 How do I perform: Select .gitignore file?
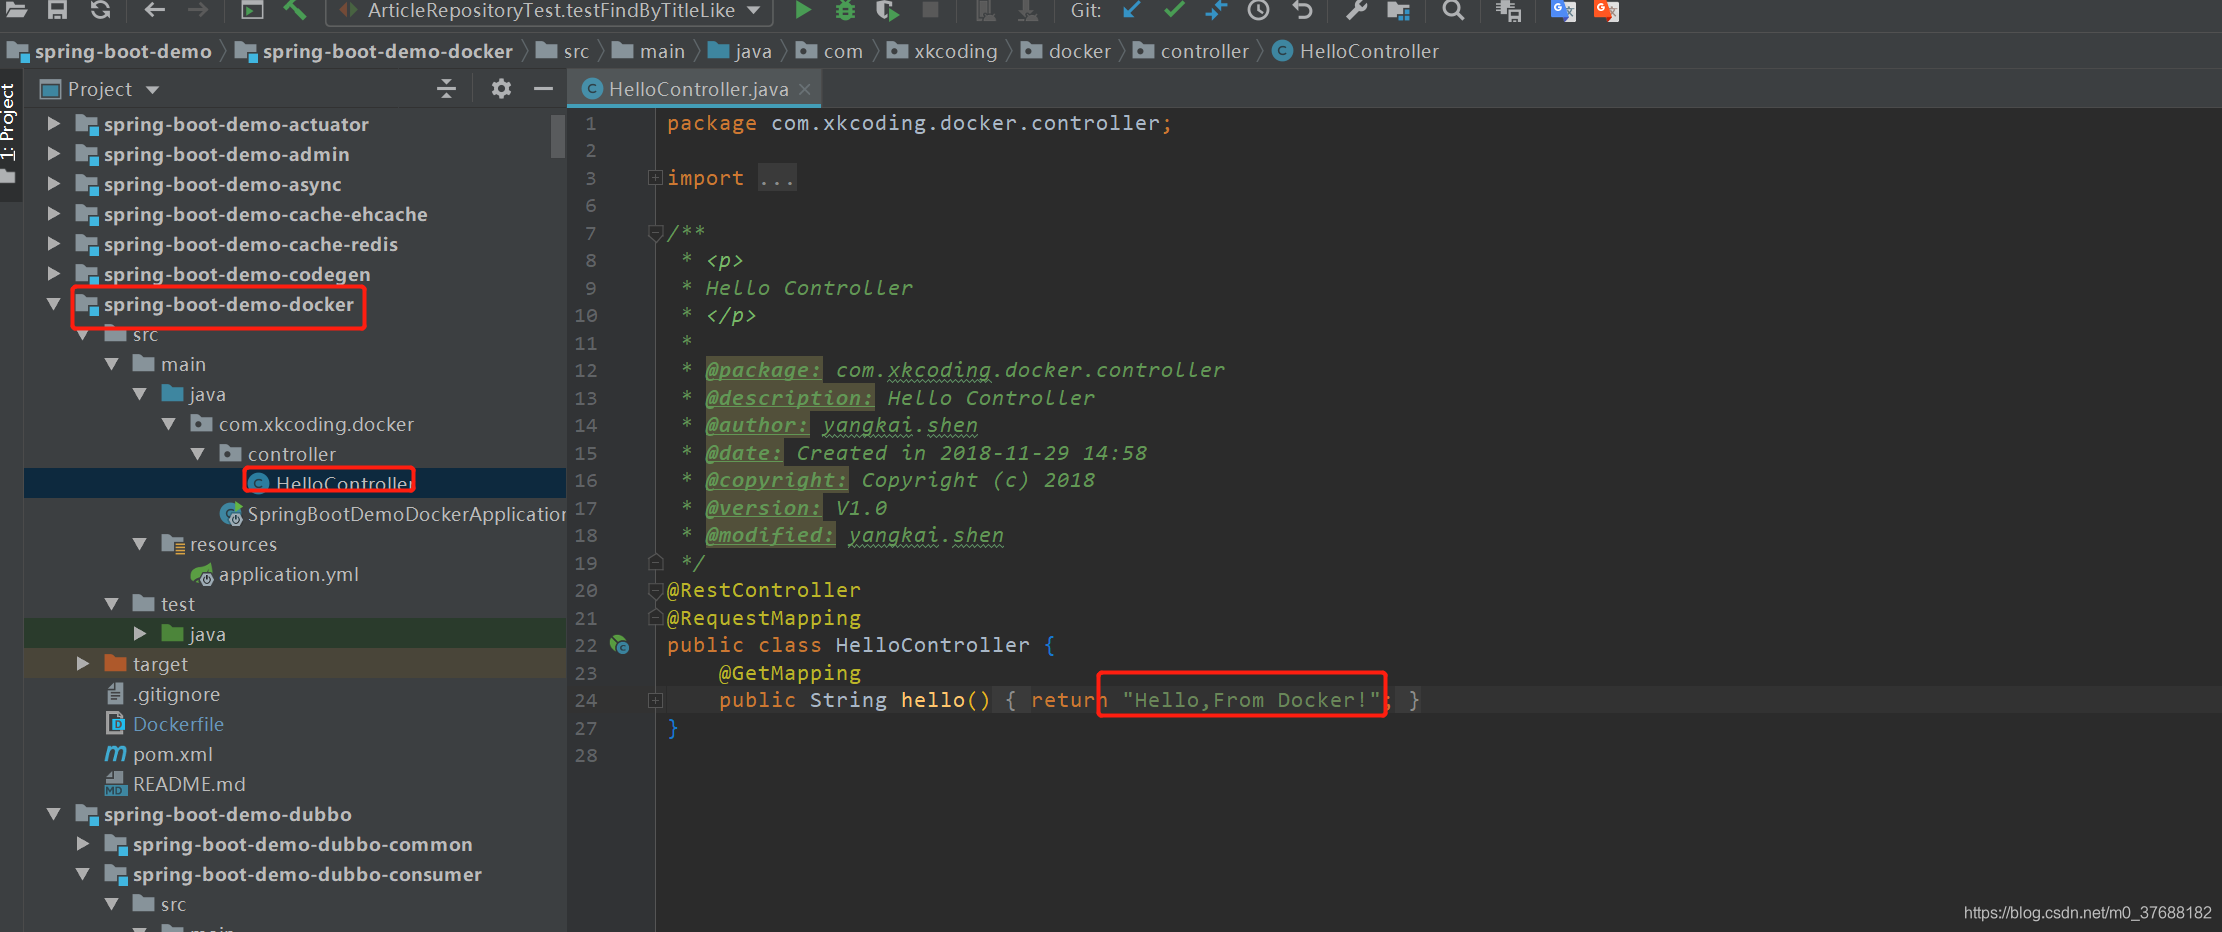(176, 694)
